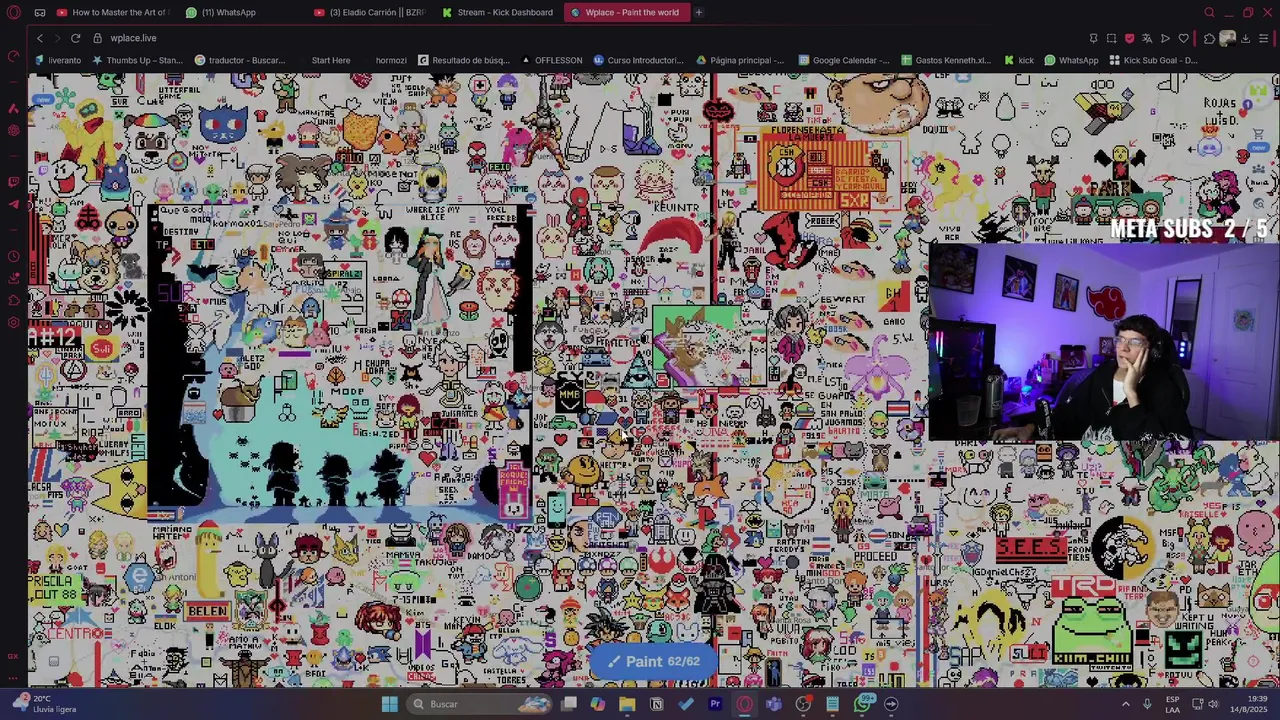This screenshot has height=720, width=1280.
Task: Open the 'kick' bookmark
Action: click(1019, 60)
